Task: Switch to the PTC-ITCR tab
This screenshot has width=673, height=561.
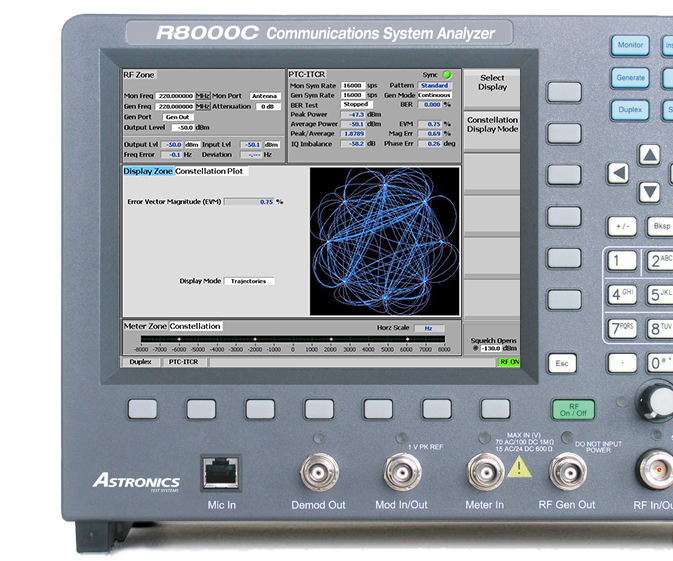Action: [x=182, y=362]
